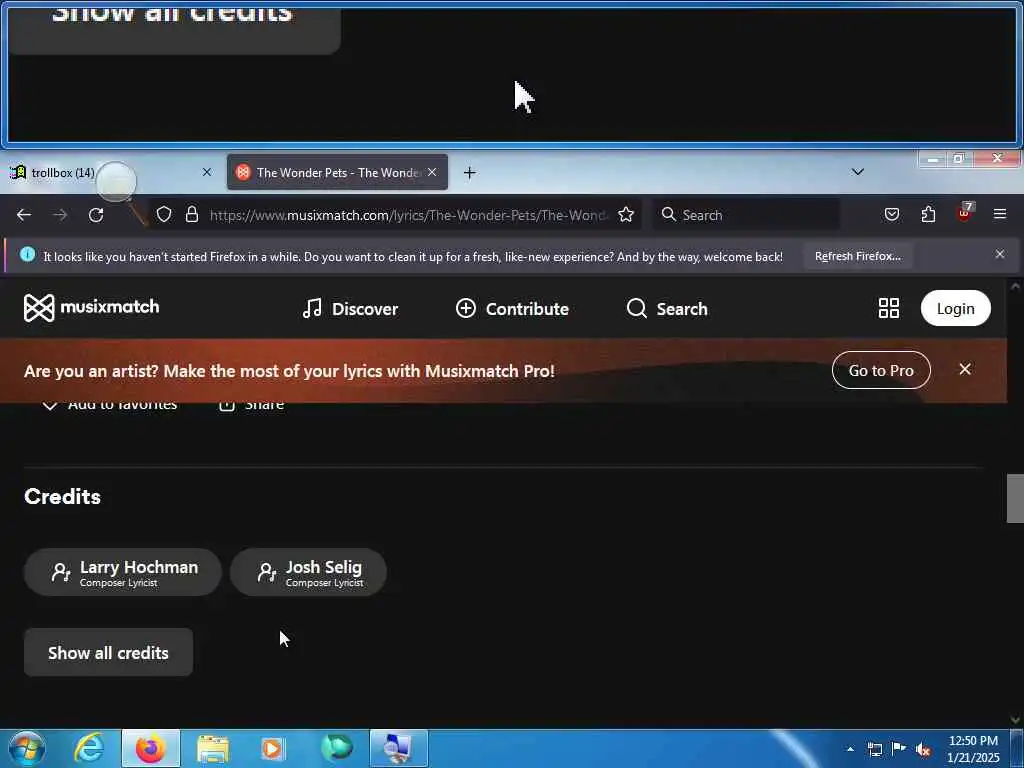This screenshot has width=1024, height=768.
Task: Close The Wonder Pets tab
Action: coord(432,172)
